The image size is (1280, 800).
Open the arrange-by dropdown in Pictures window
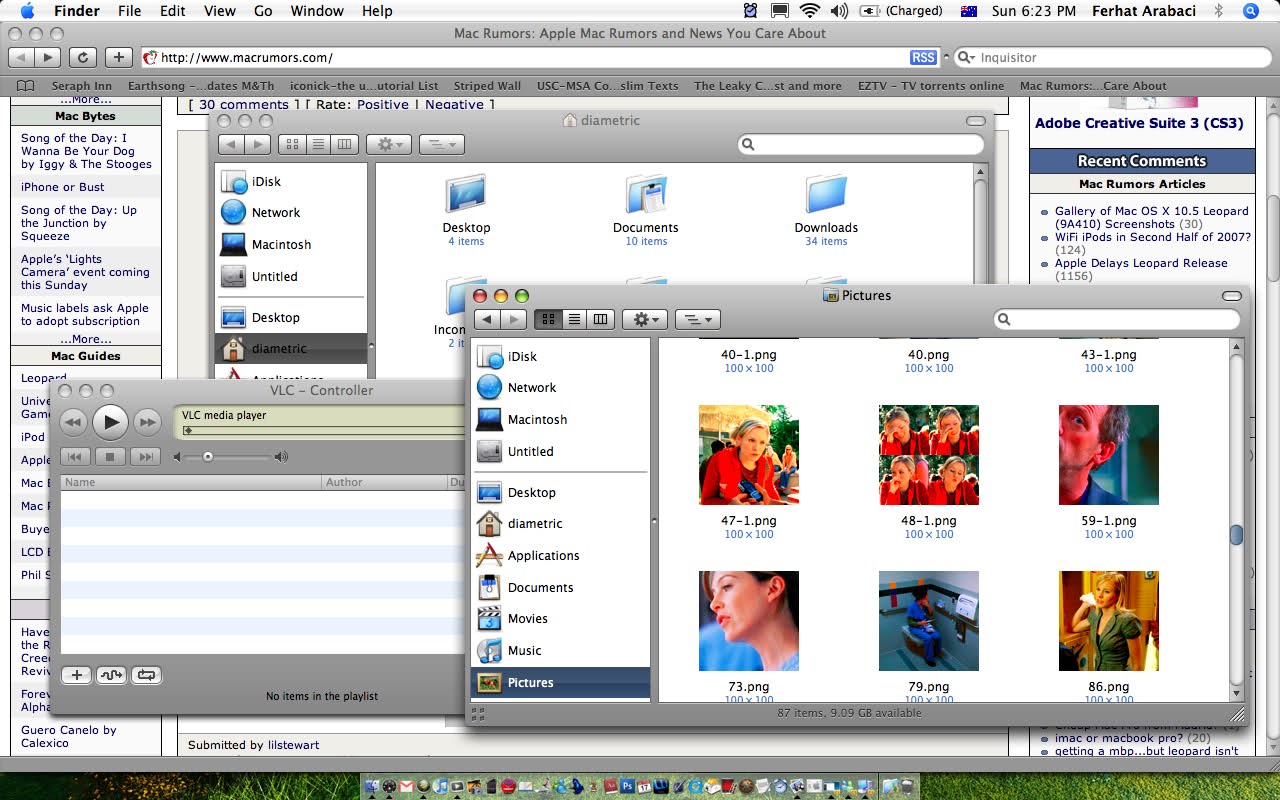698,319
